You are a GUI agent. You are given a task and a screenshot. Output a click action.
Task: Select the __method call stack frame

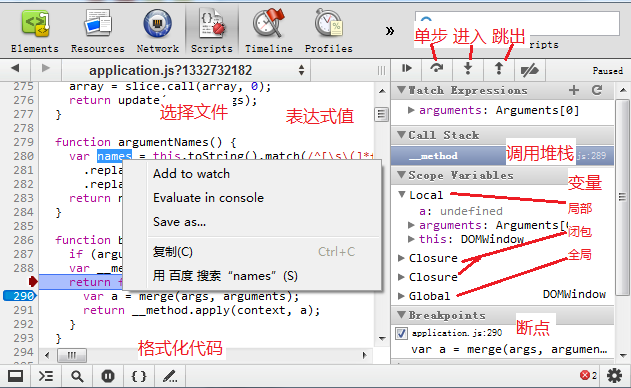(x=502, y=156)
